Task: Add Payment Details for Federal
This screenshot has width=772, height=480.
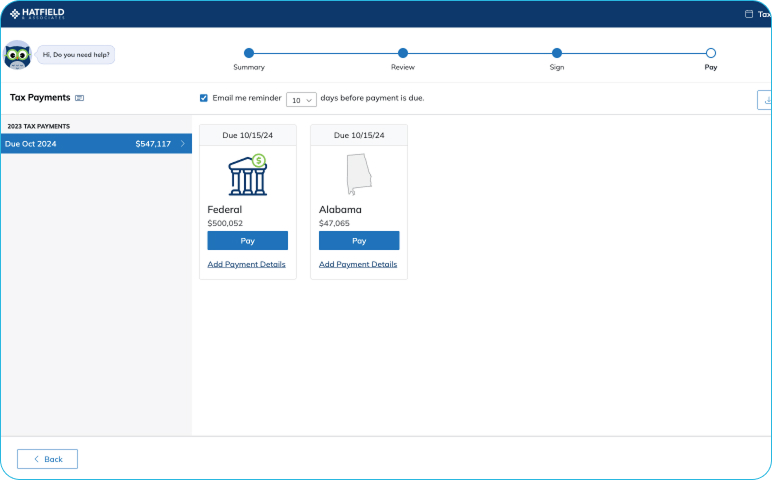Action: pos(246,264)
